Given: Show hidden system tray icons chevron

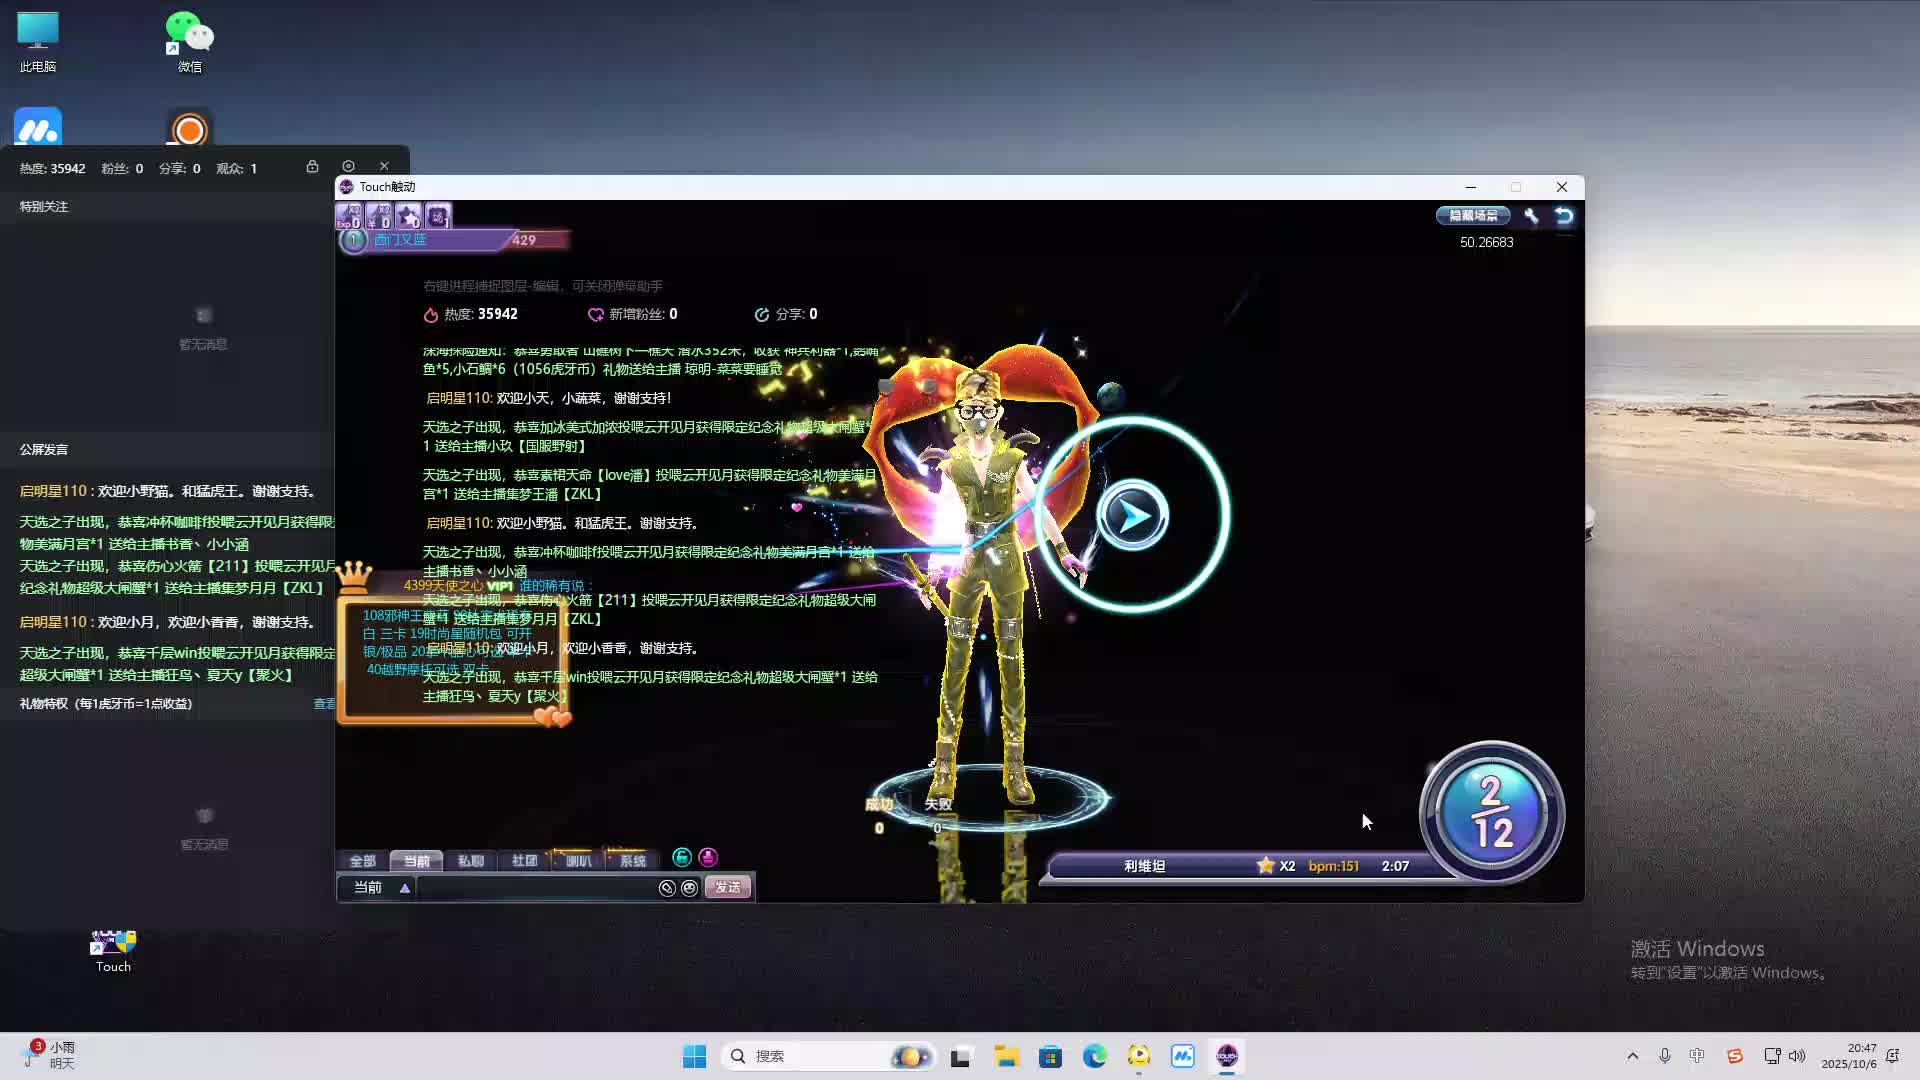Looking at the screenshot, I should pos(1632,1056).
